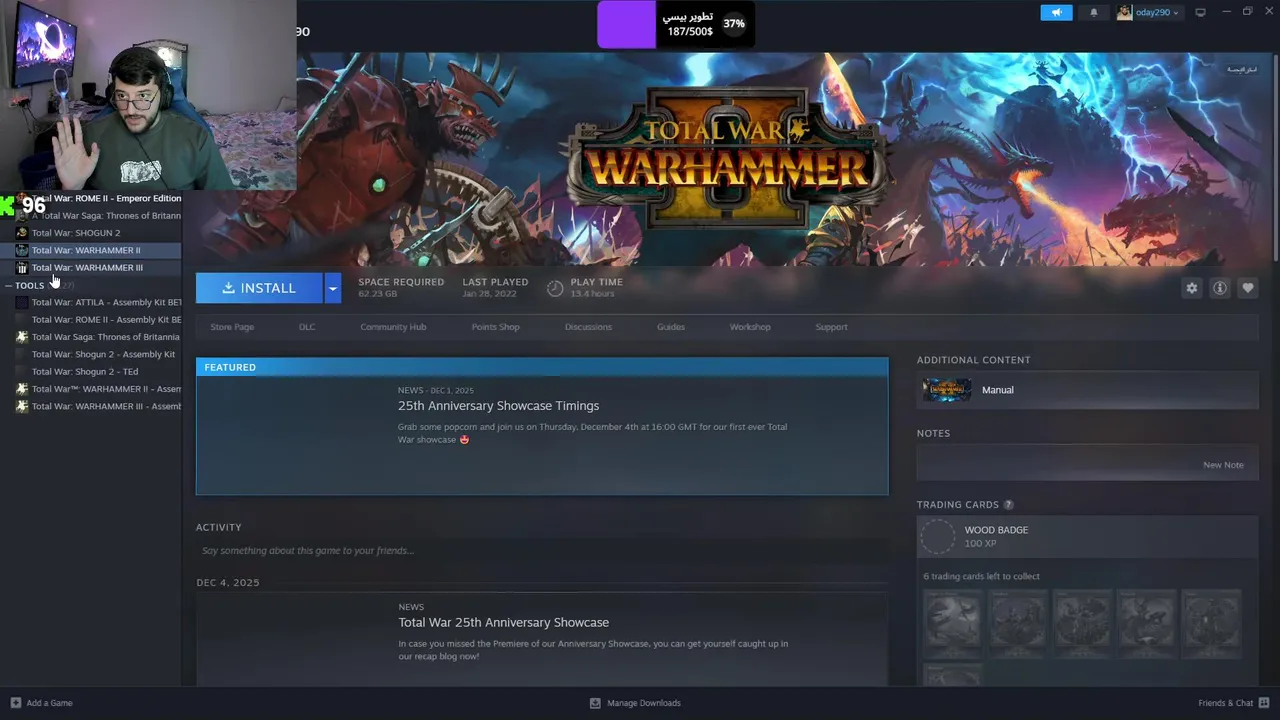The height and width of the screenshot is (720, 1280).
Task: Open the Community Hub tab
Action: [393, 327]
